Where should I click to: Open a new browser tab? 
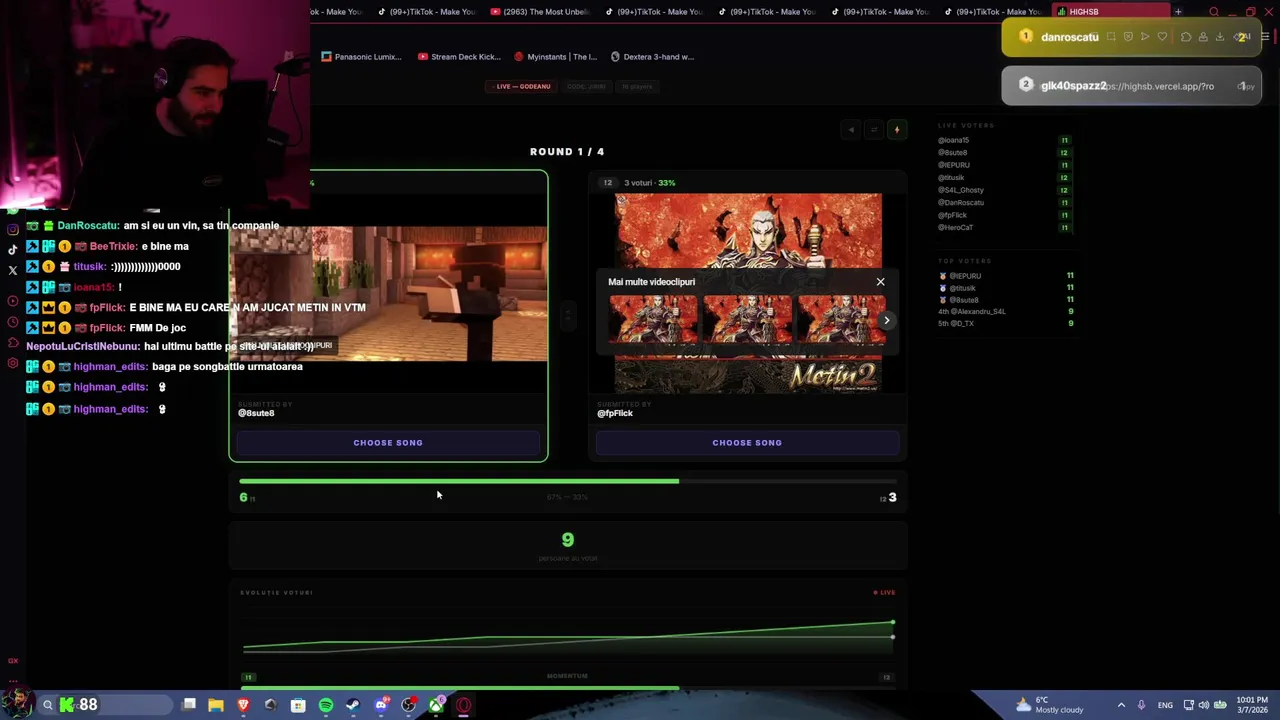[x=1178, y=12]
